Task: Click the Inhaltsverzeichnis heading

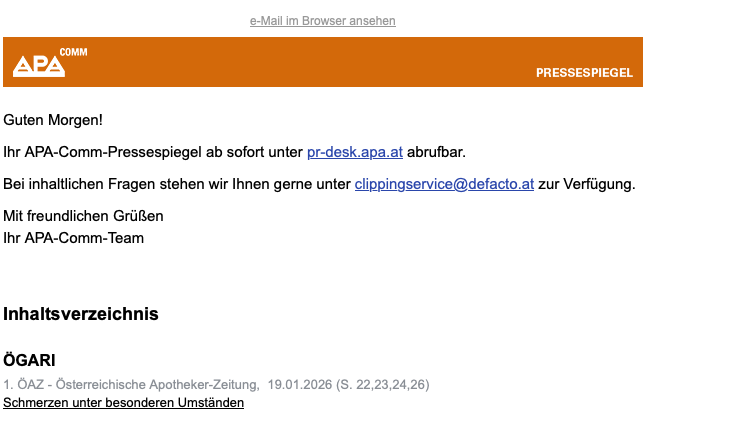Action: click(81, 314)
